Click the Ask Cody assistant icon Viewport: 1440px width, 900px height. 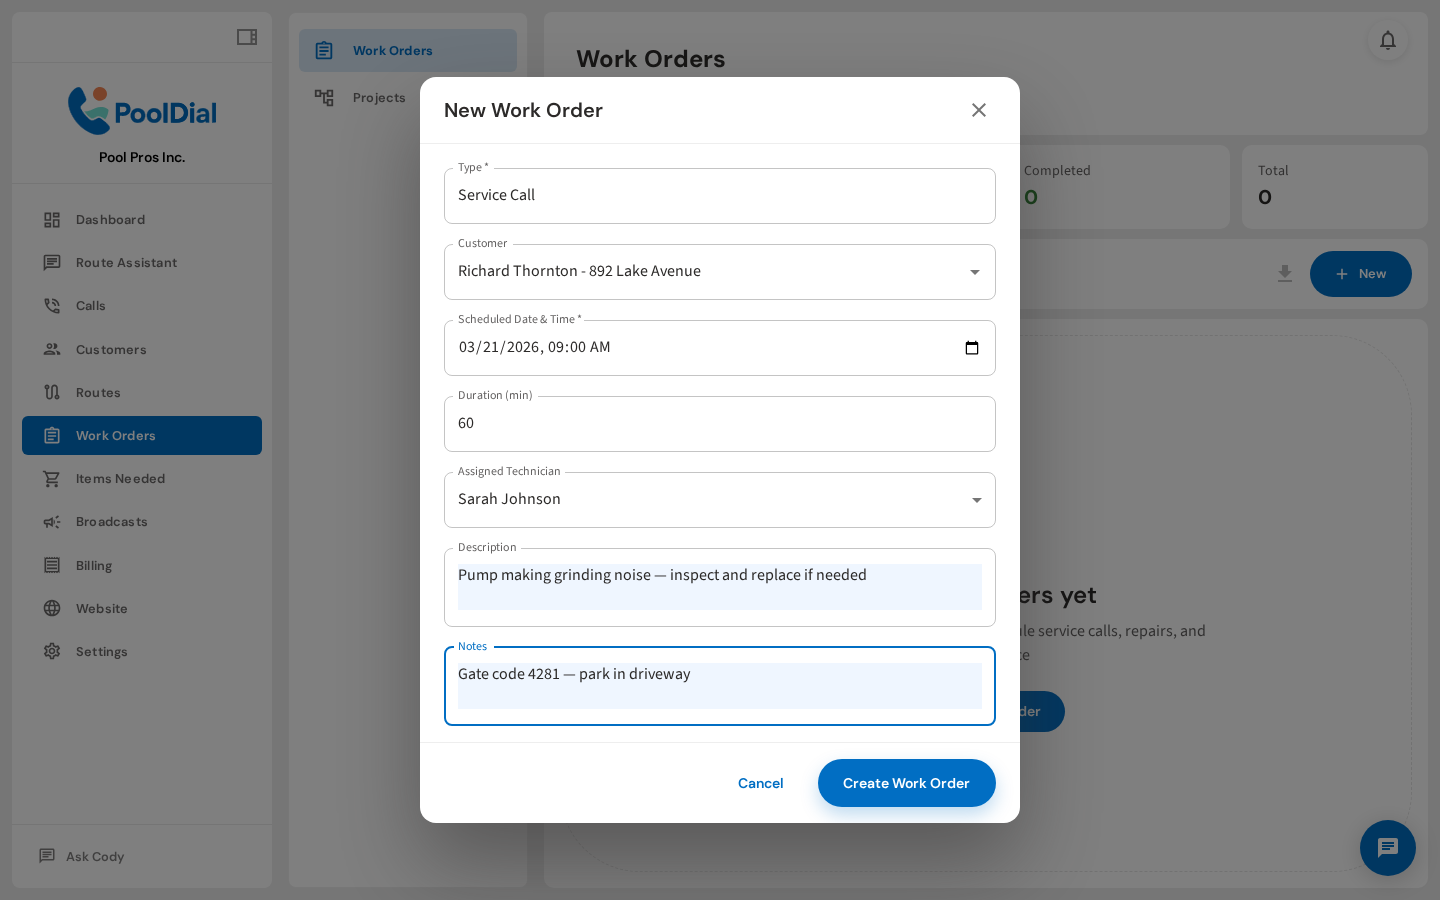point(47,856)
